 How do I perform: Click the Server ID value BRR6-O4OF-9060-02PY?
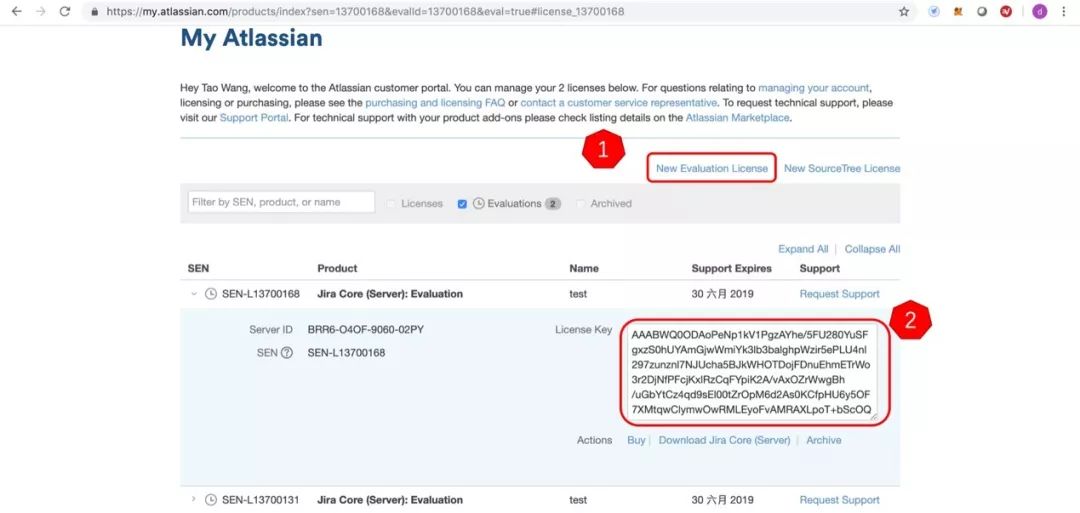point(366,330)
